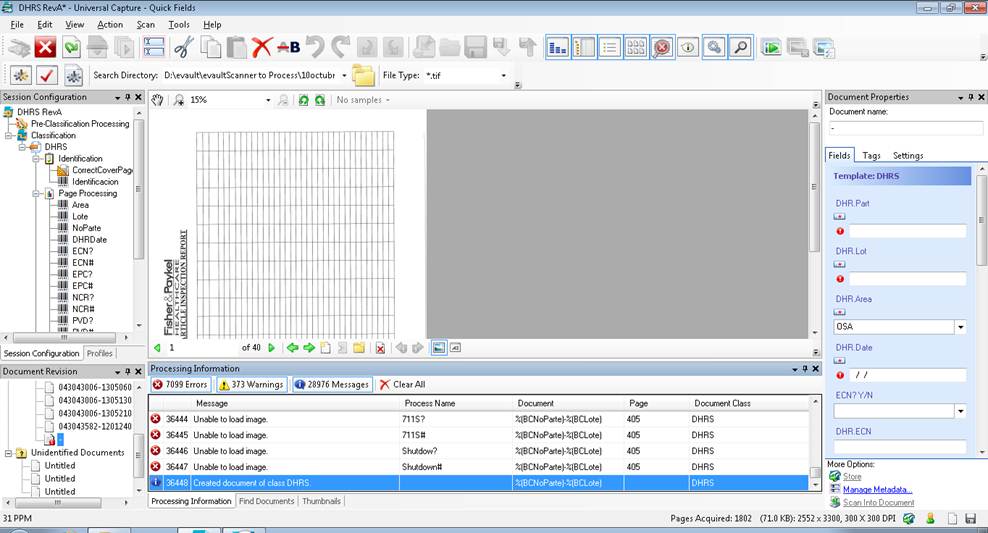
Task: Toggle the 373 Warnings filter
Action: (251, 384)
